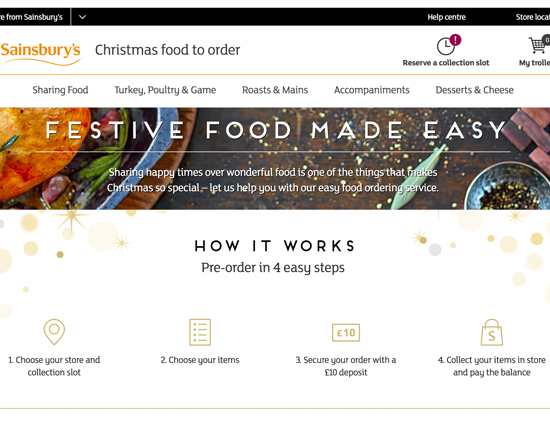Open Turkey, Poultry & Game menu
Image resolution: width=550 pixels, height=446 pixels.
(x=165, y=90)
